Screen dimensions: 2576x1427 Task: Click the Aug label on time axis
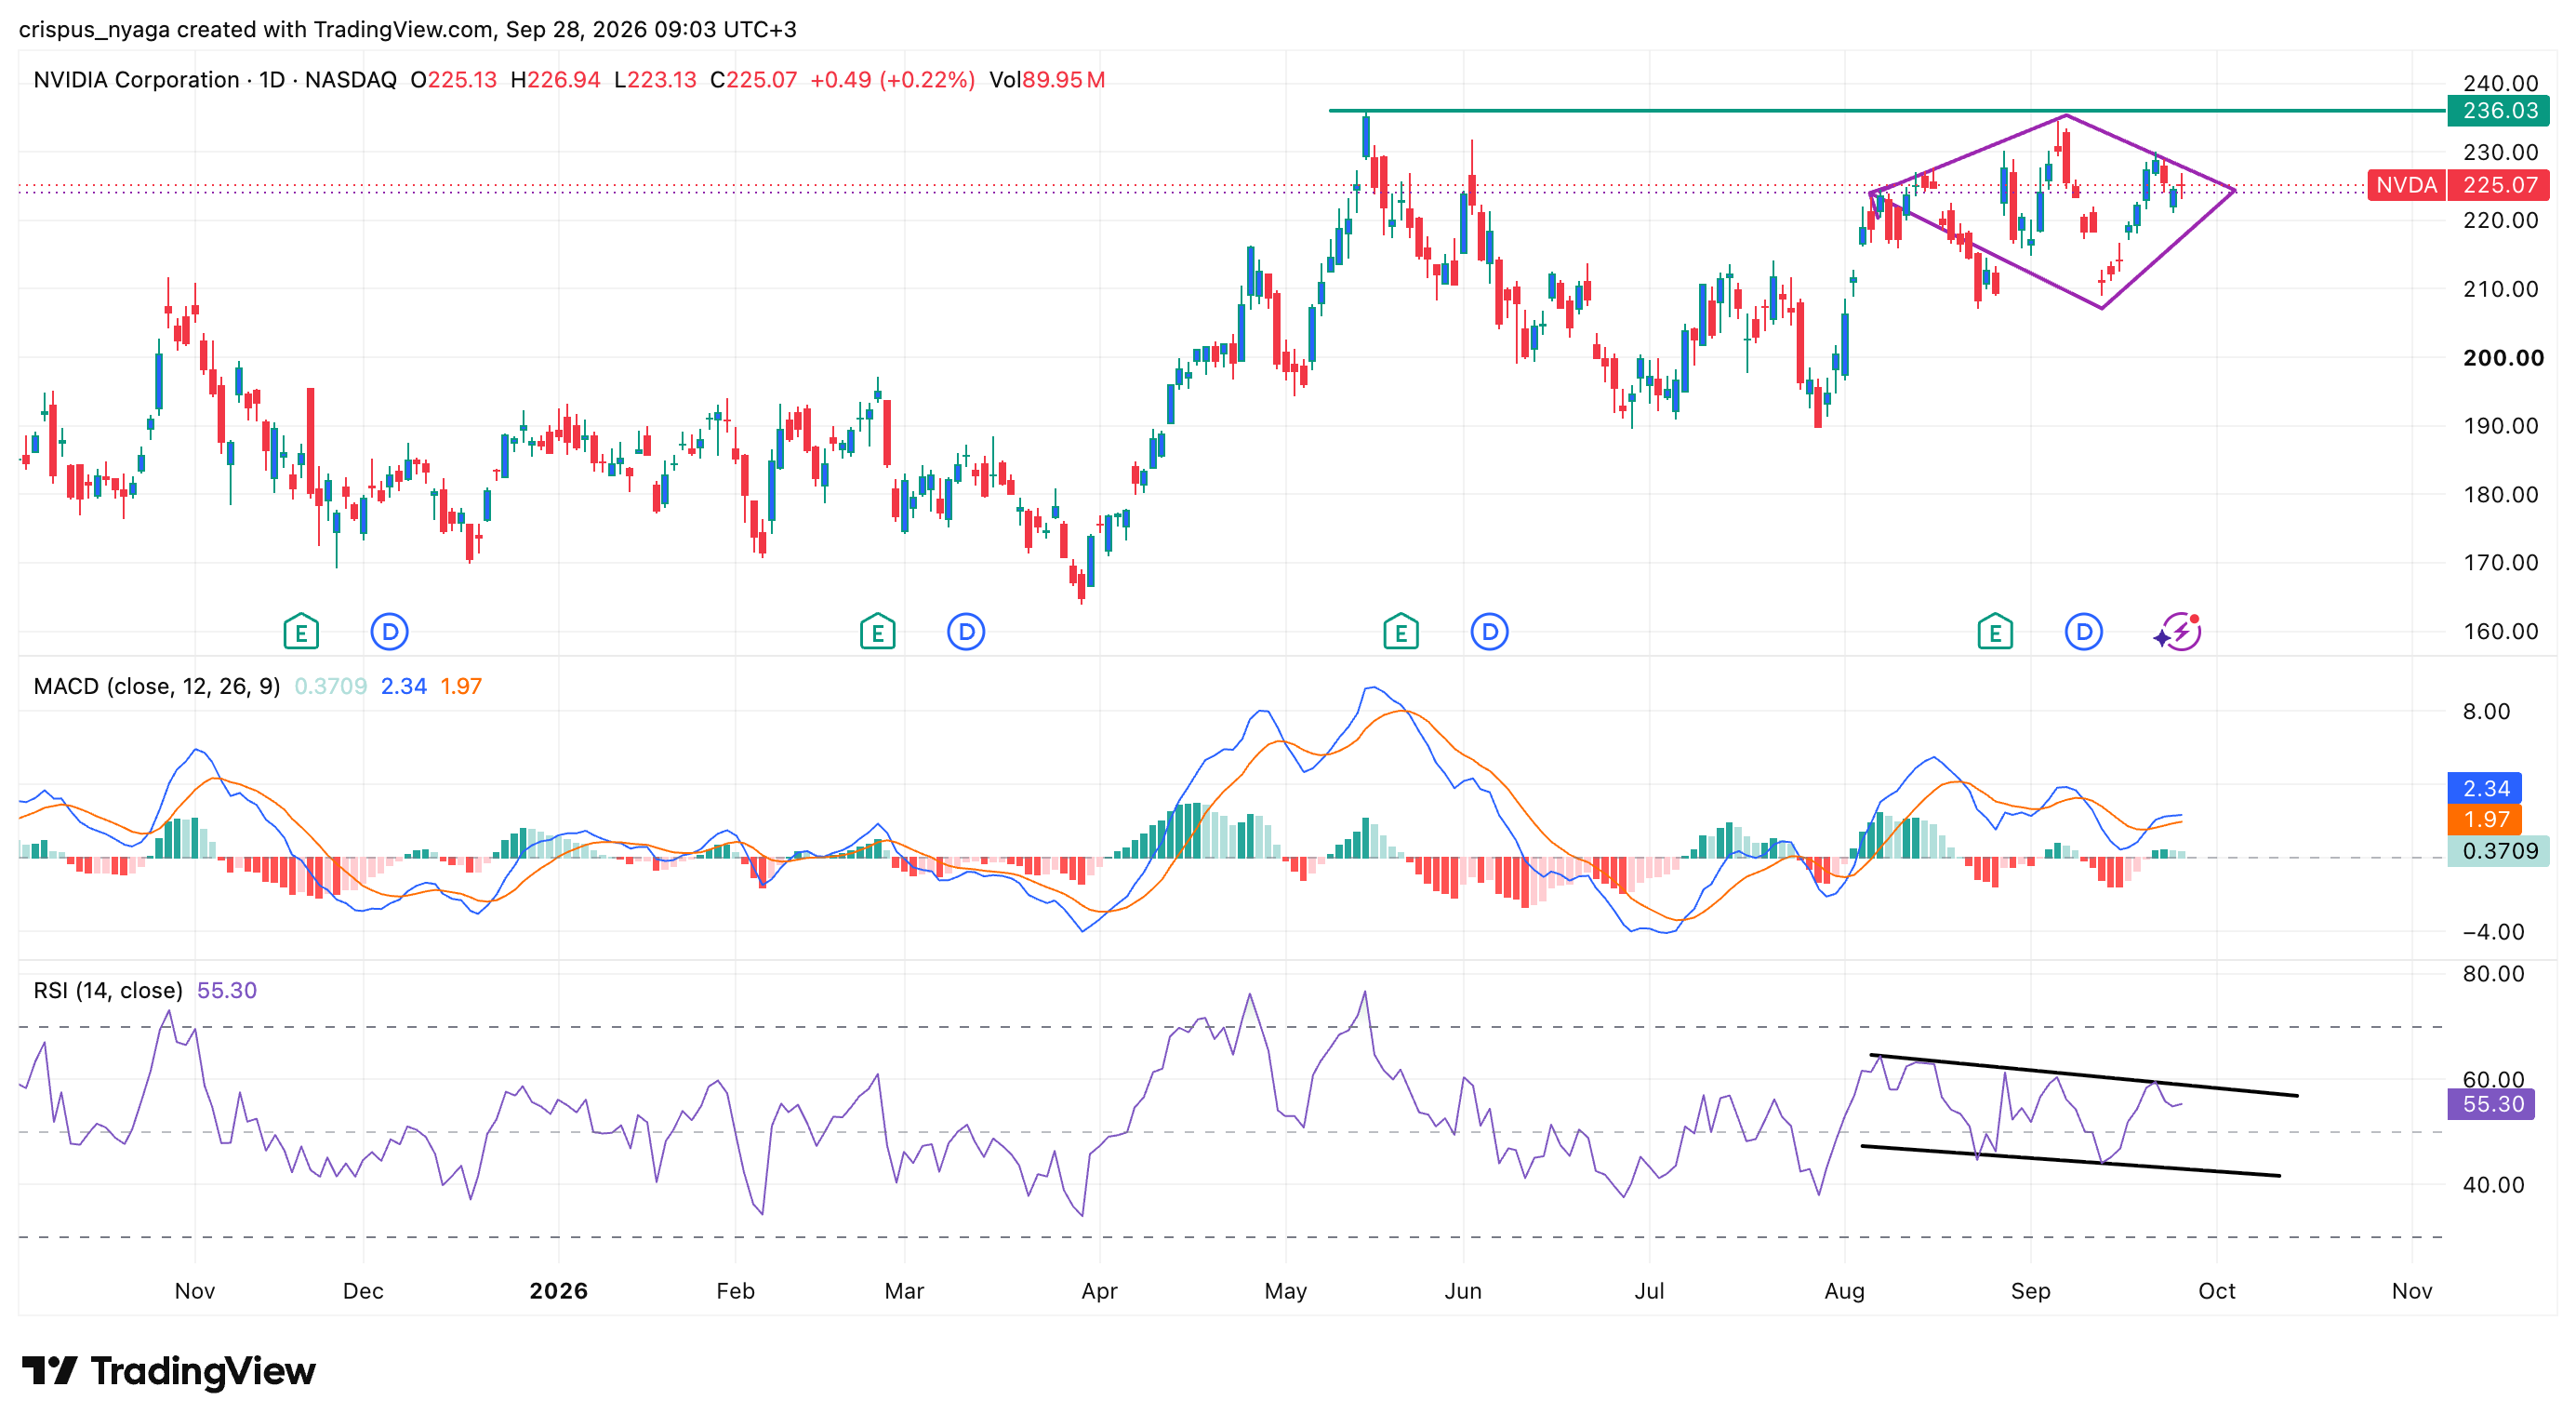[x=1844, y=1291]
